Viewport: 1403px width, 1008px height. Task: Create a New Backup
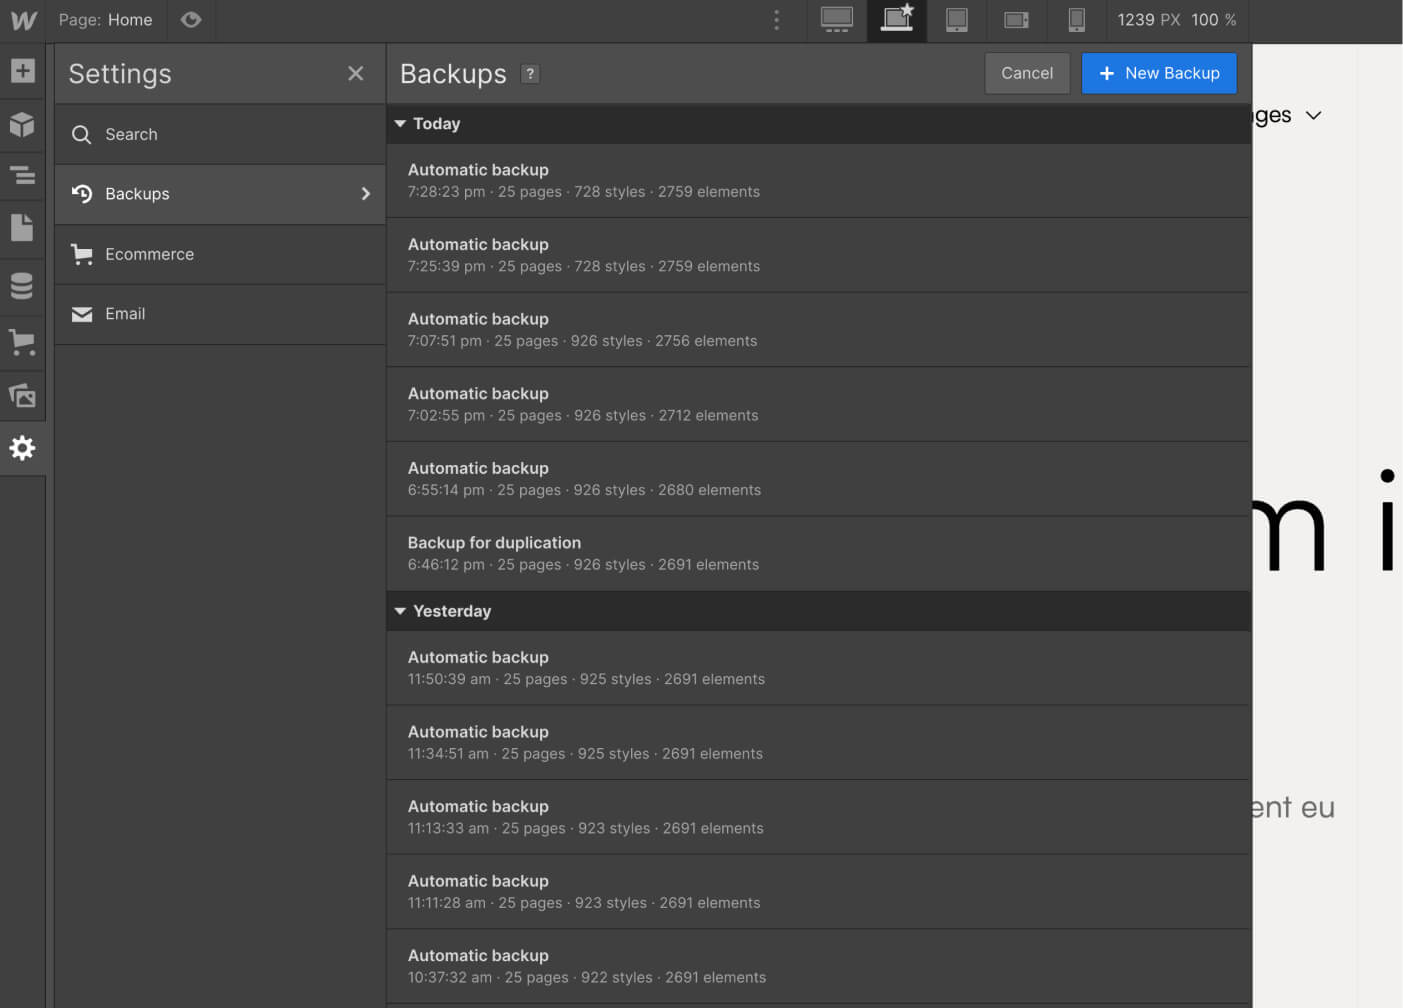click(x=1159, y=73)
